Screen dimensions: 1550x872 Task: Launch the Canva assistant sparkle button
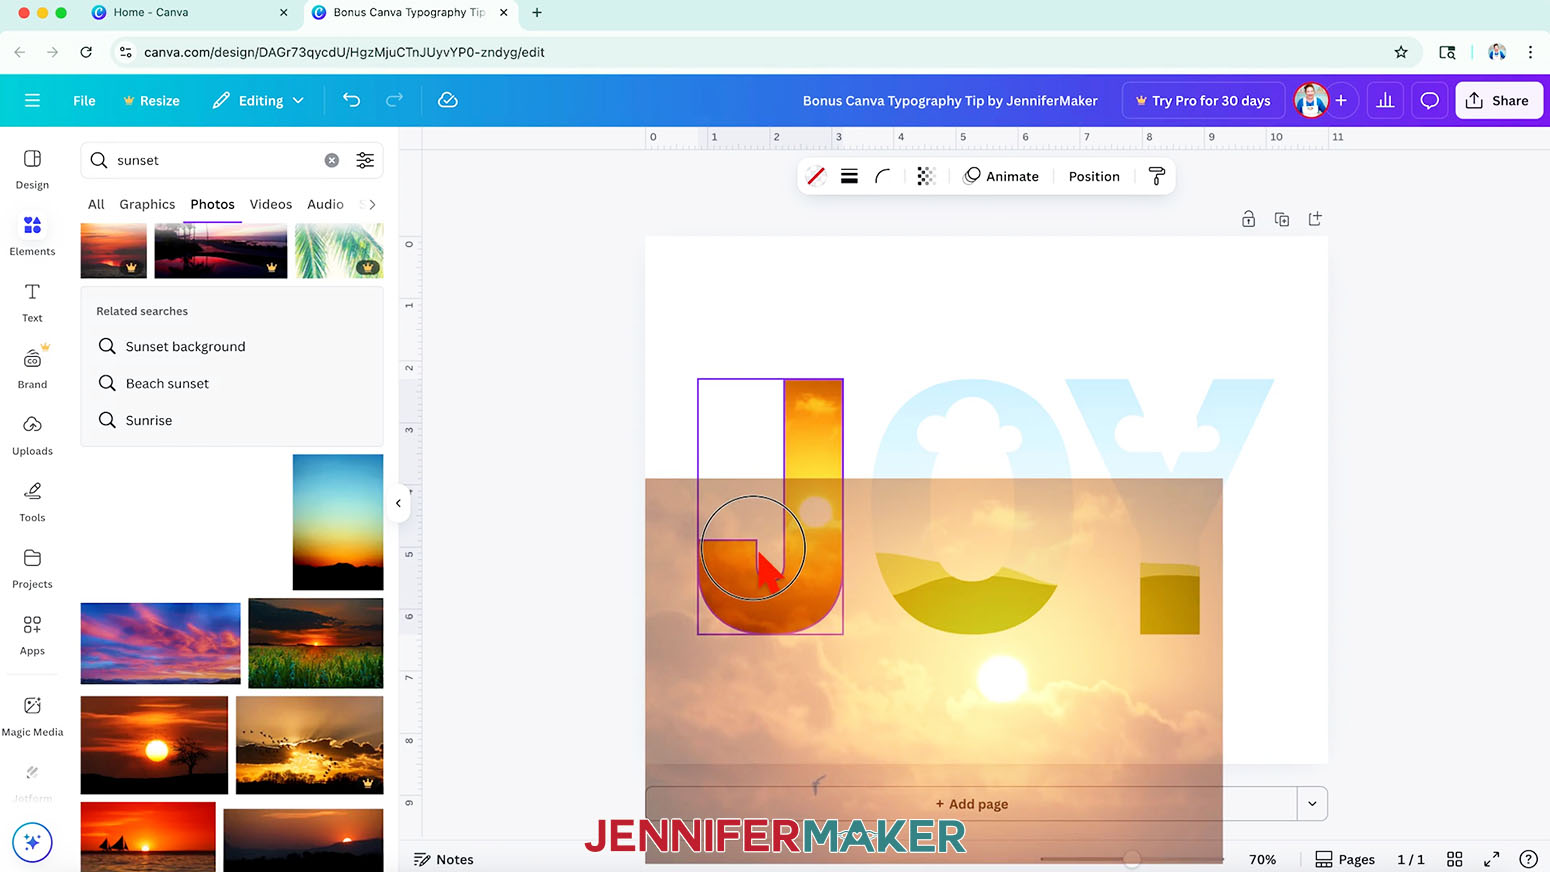pyautogui.click(x=32, y=842)
